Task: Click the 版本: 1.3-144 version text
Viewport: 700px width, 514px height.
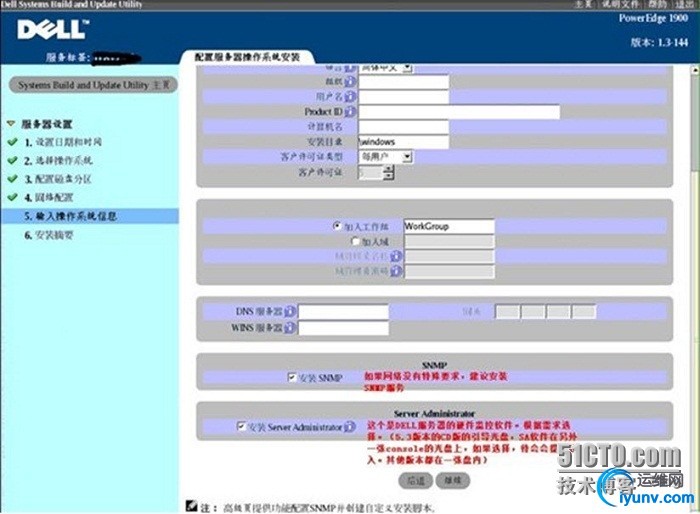Action: click(x=659, y=42)
